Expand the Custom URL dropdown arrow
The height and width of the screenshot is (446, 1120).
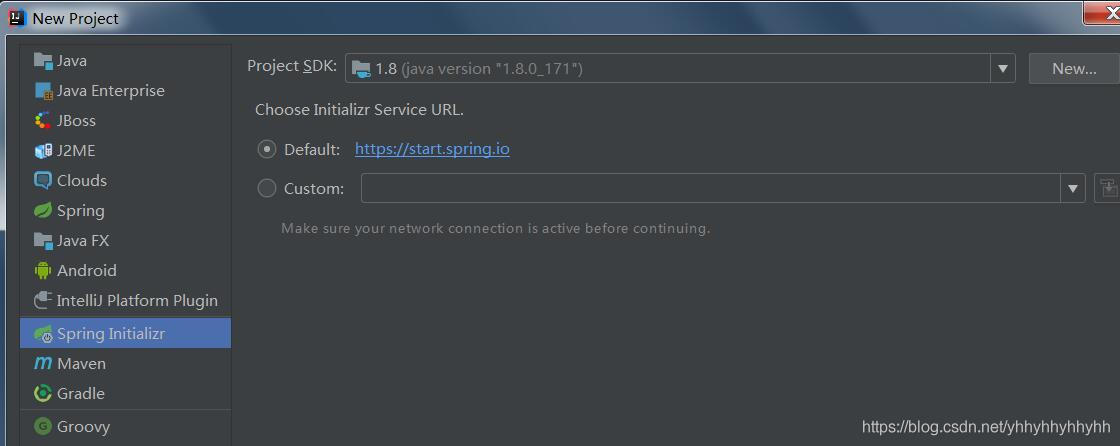tap(1072, 188)
